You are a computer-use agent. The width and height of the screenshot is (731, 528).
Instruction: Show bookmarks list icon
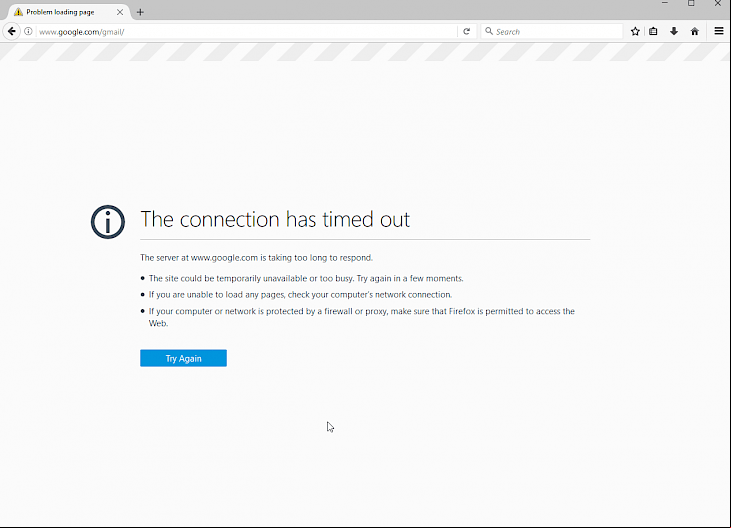[x=653, y=31]
